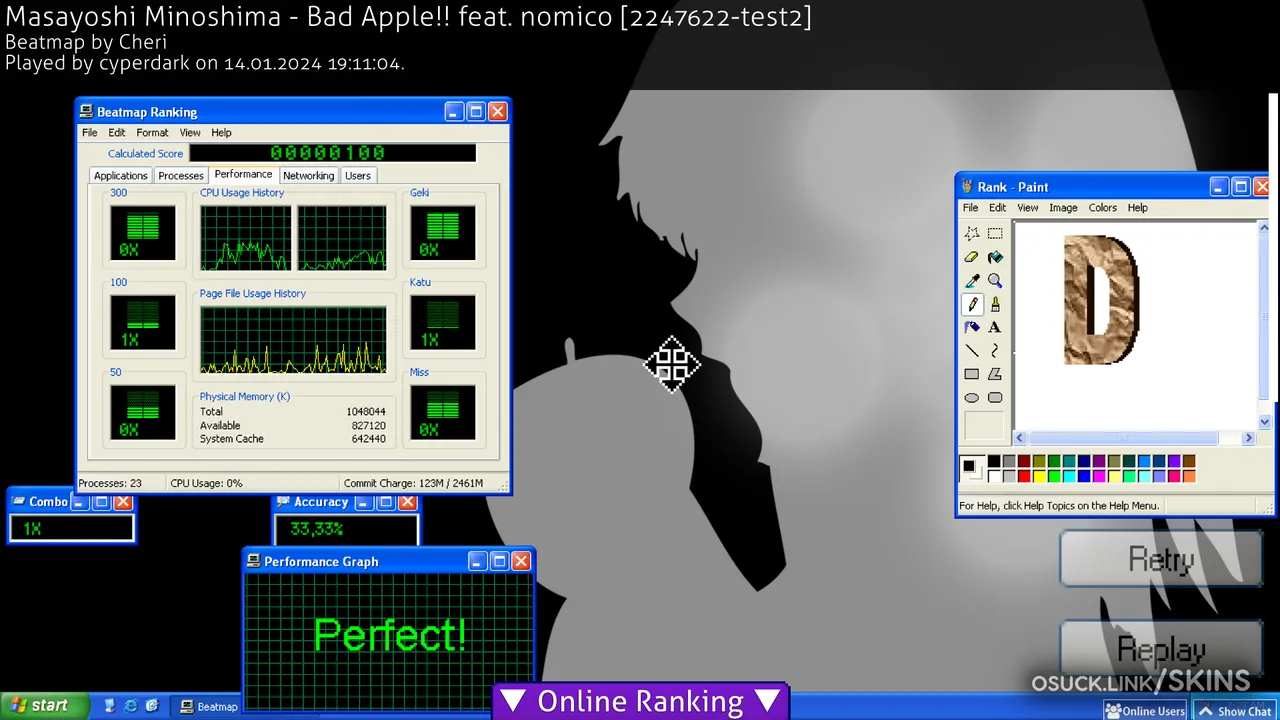Viewport: 1280px width, 720px height.
Task: Pick the Curve tool in Paint
Action: tap(995, 351)
